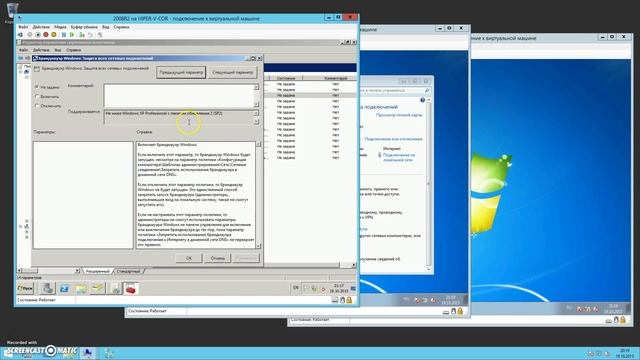
Task: Open the Файл menu of VM connection
Action: tap(23, 27)
